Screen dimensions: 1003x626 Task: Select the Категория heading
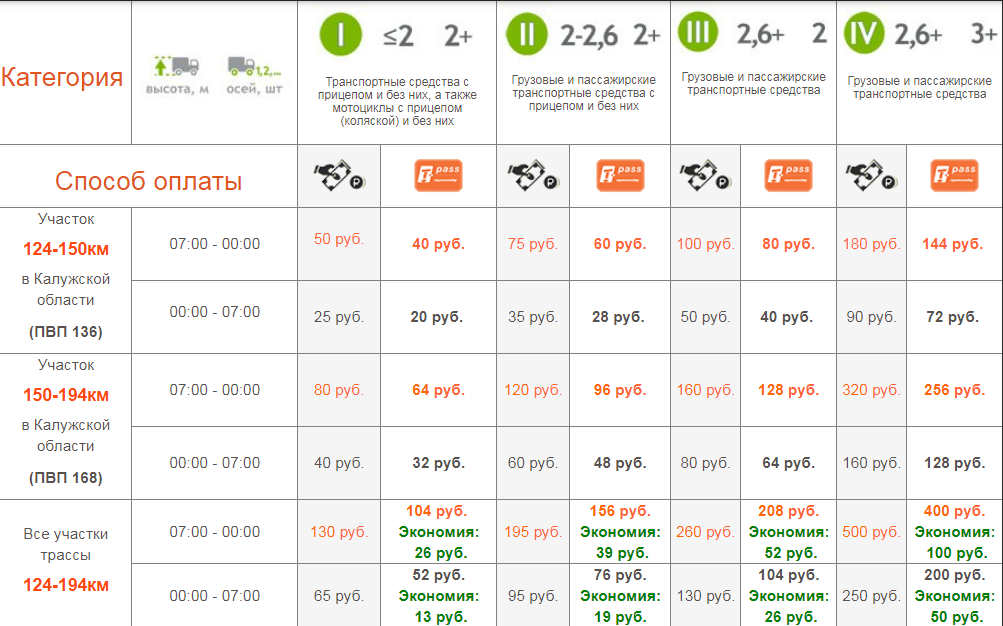click(x=62, y=77)
